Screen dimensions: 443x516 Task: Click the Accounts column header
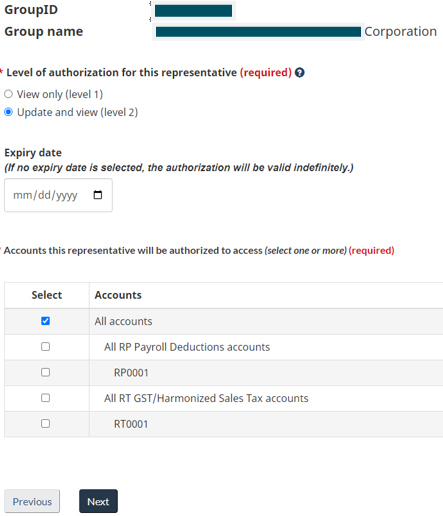pos(118,295)
